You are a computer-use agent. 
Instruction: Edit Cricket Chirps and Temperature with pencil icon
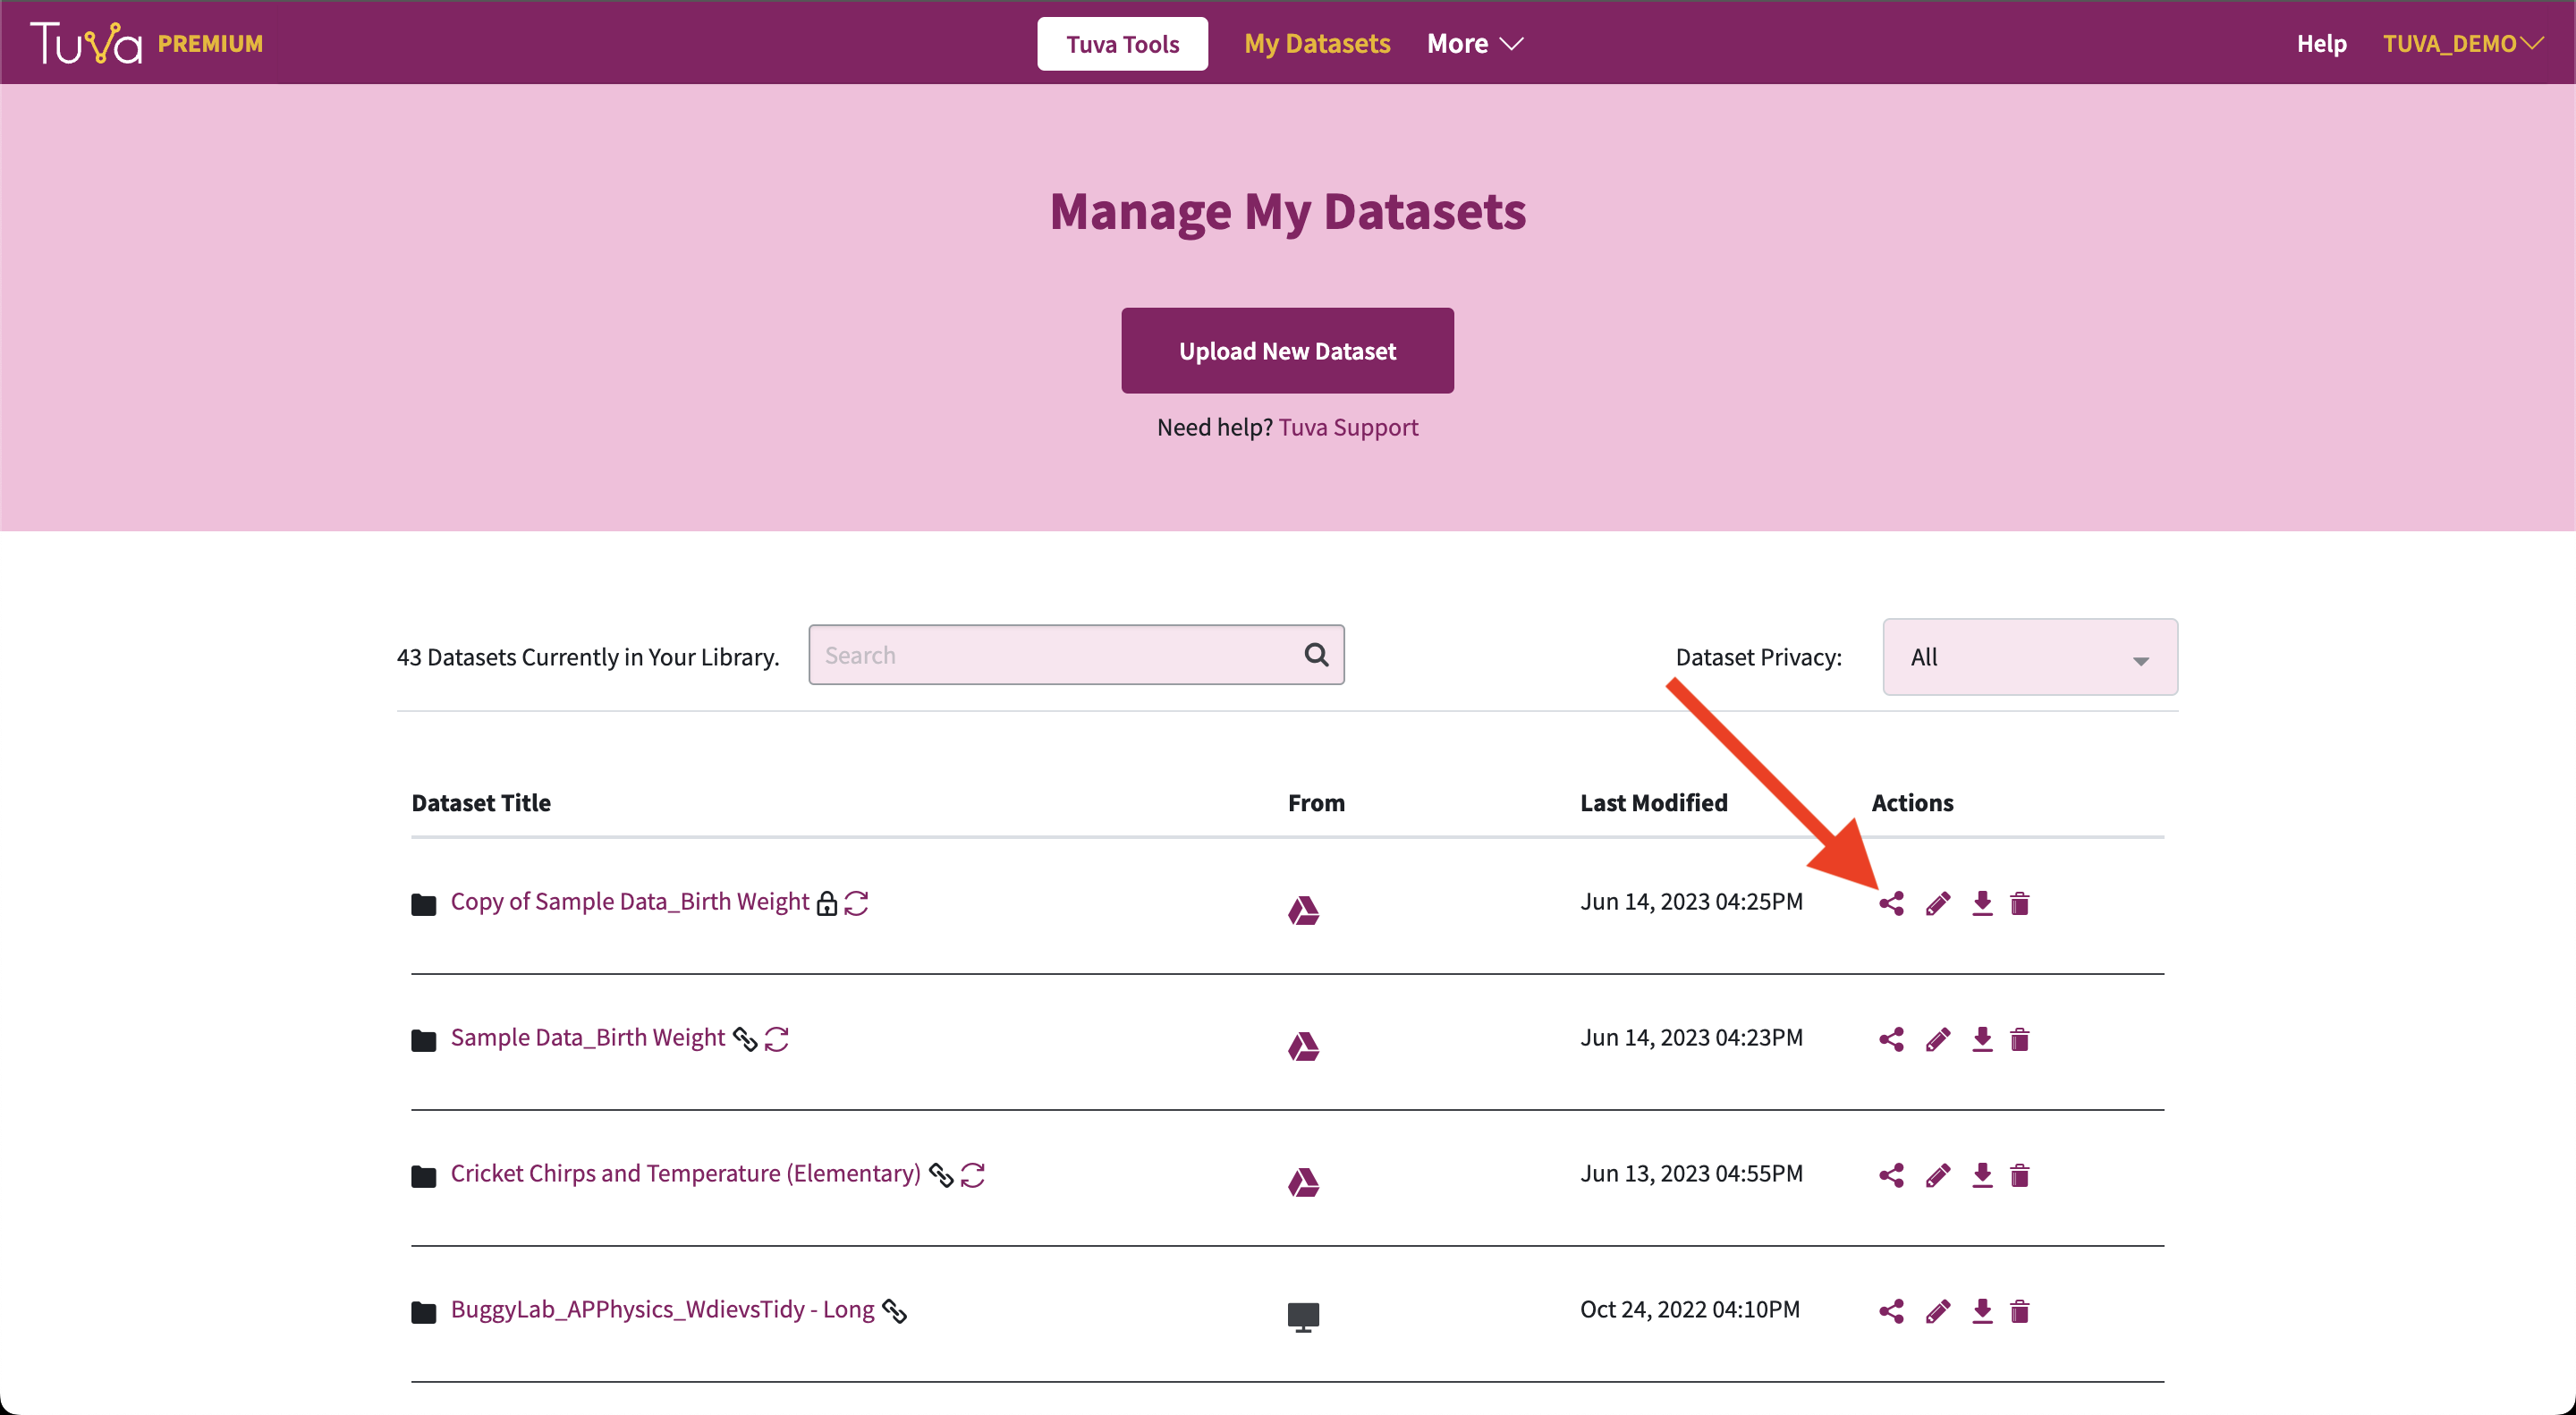(x=1937, y=1175)
